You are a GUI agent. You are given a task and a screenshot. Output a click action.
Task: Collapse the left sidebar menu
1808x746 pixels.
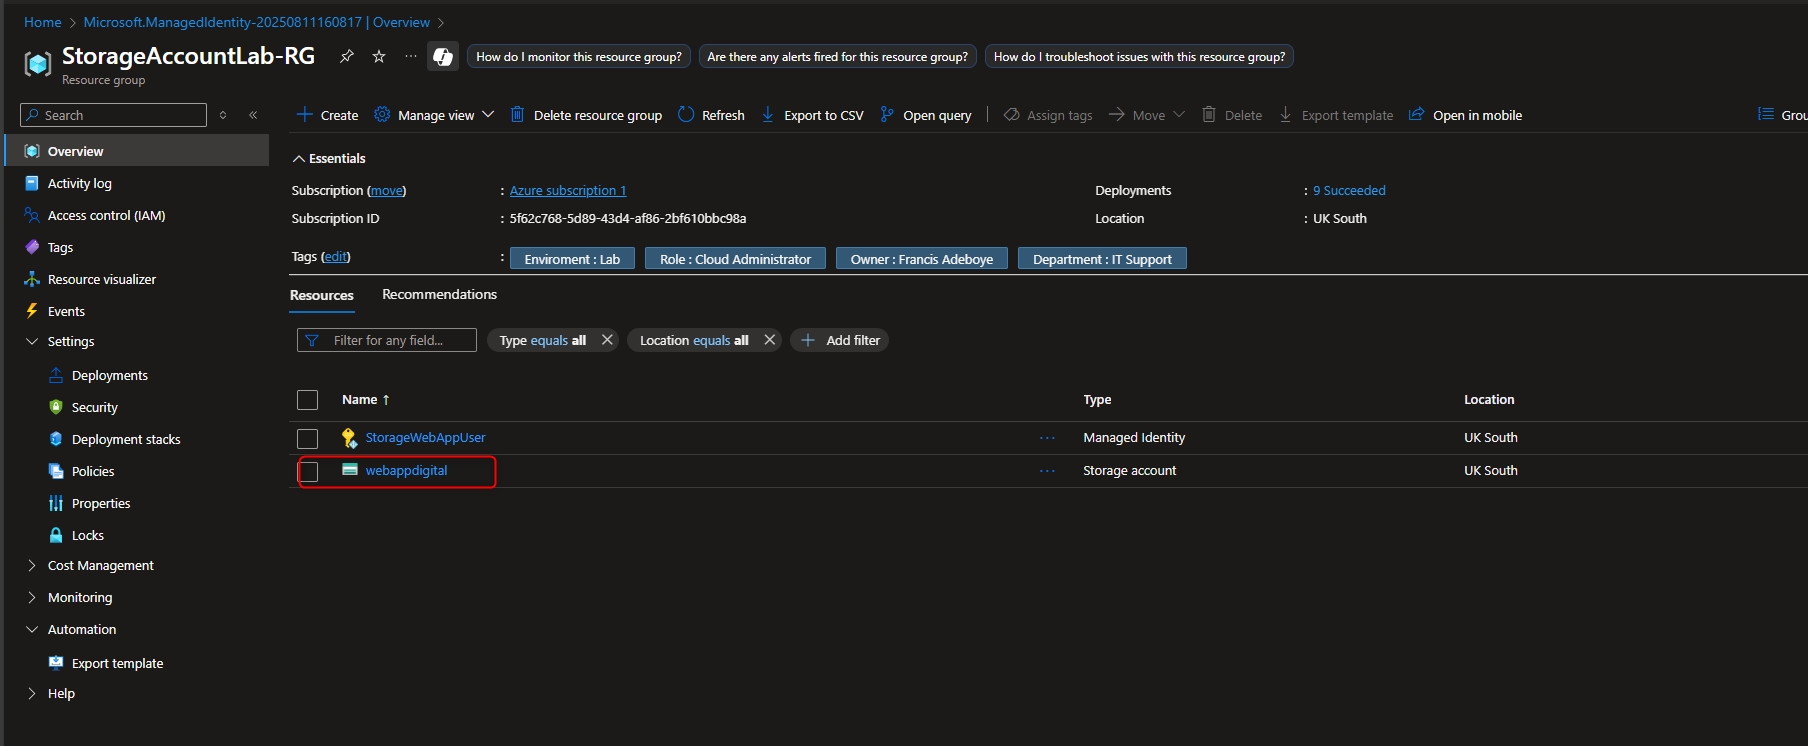coord(253,115)
